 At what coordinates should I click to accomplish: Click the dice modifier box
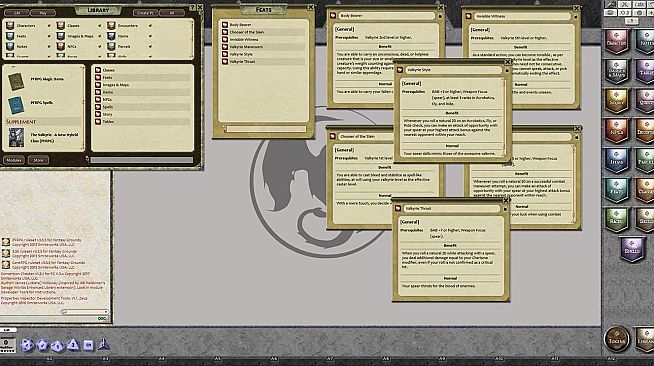point(7,344)
